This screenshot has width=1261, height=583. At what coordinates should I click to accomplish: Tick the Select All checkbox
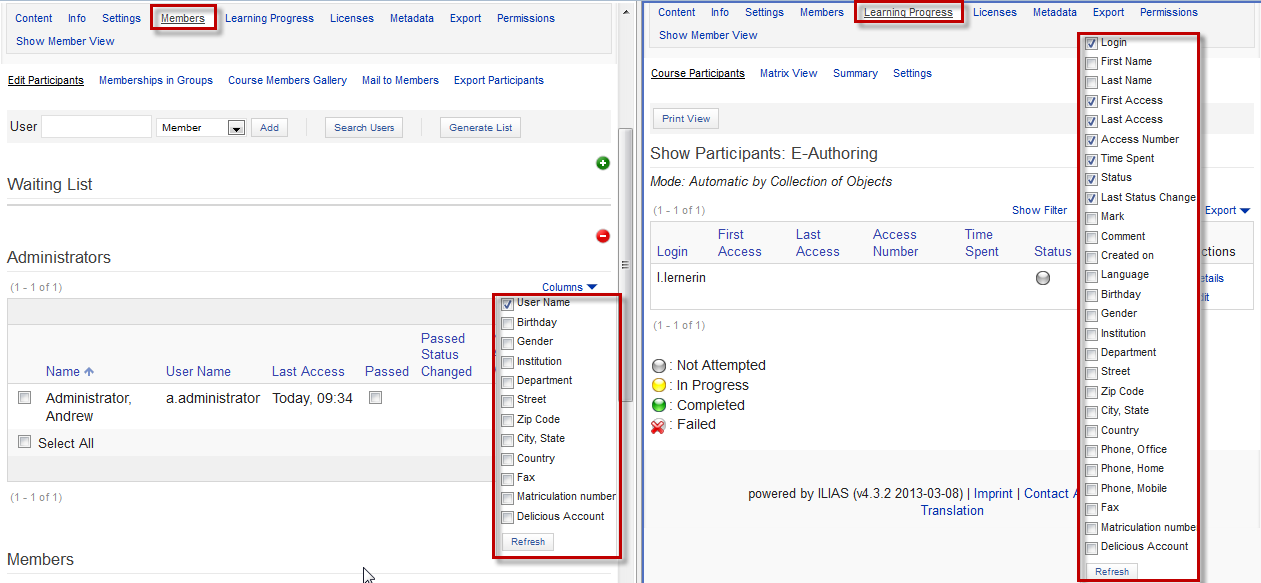click(x=25, y=442)
